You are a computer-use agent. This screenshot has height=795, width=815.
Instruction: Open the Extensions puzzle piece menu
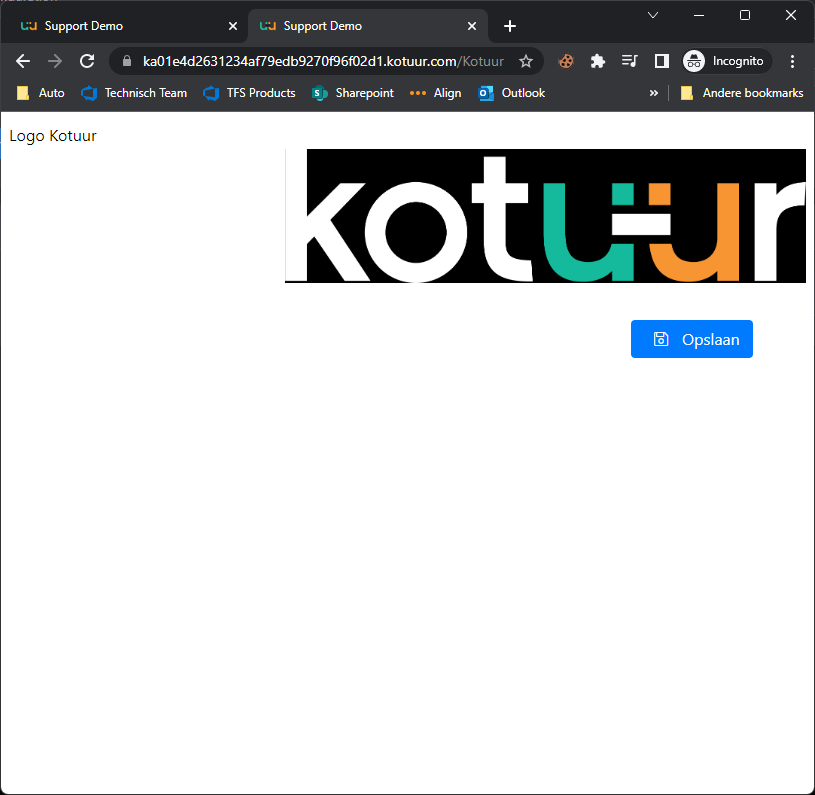click(x=598, y=61)
